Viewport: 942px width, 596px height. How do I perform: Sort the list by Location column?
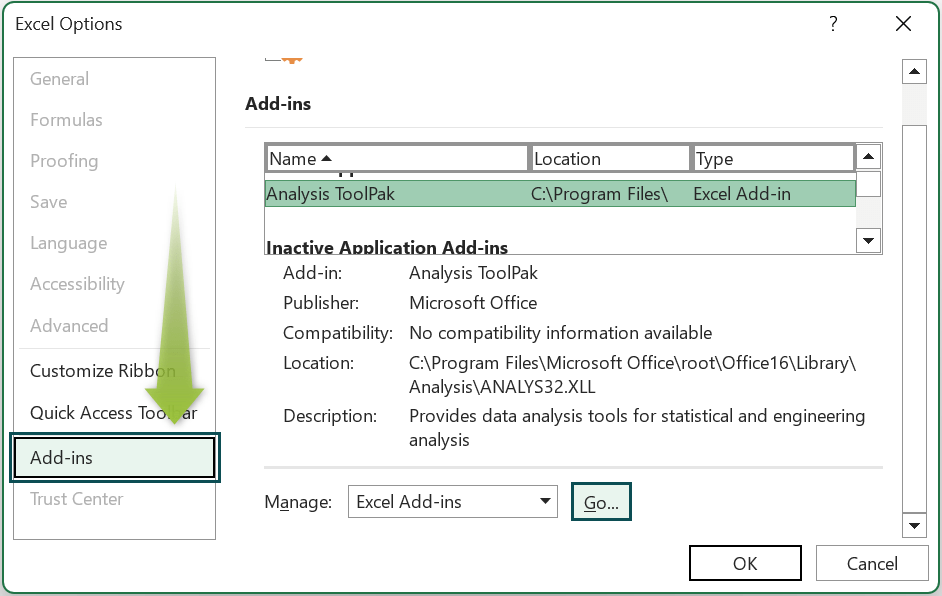point(610,158)
